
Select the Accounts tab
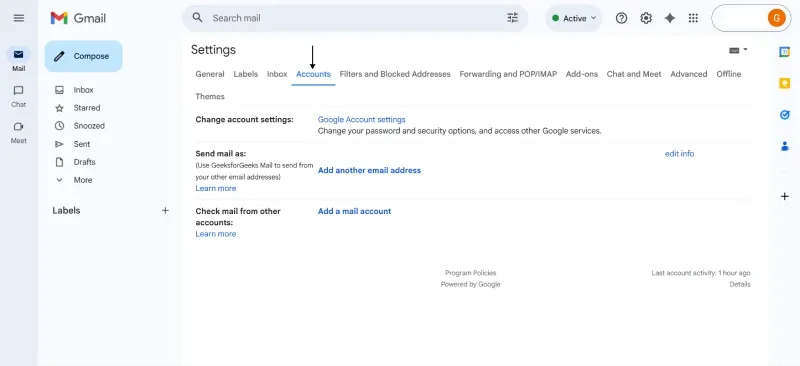(313, 74)
